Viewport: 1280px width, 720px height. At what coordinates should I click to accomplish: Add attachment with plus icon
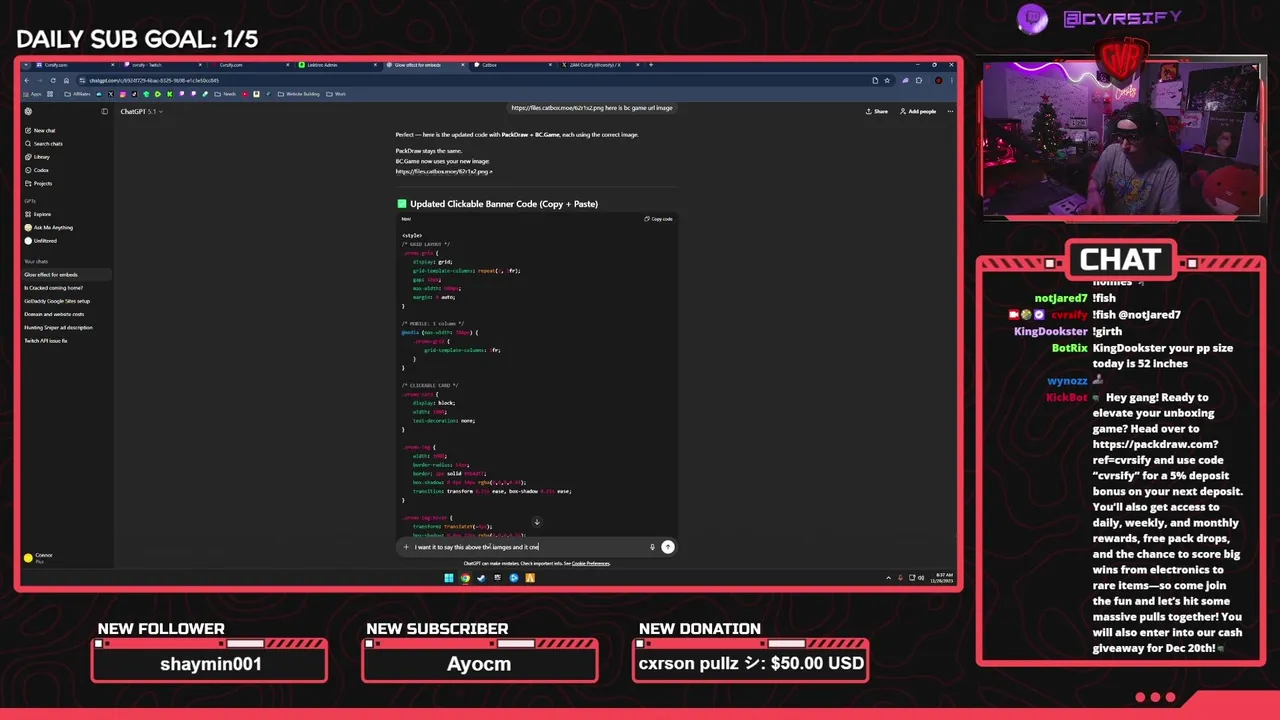tap(406, 547)
